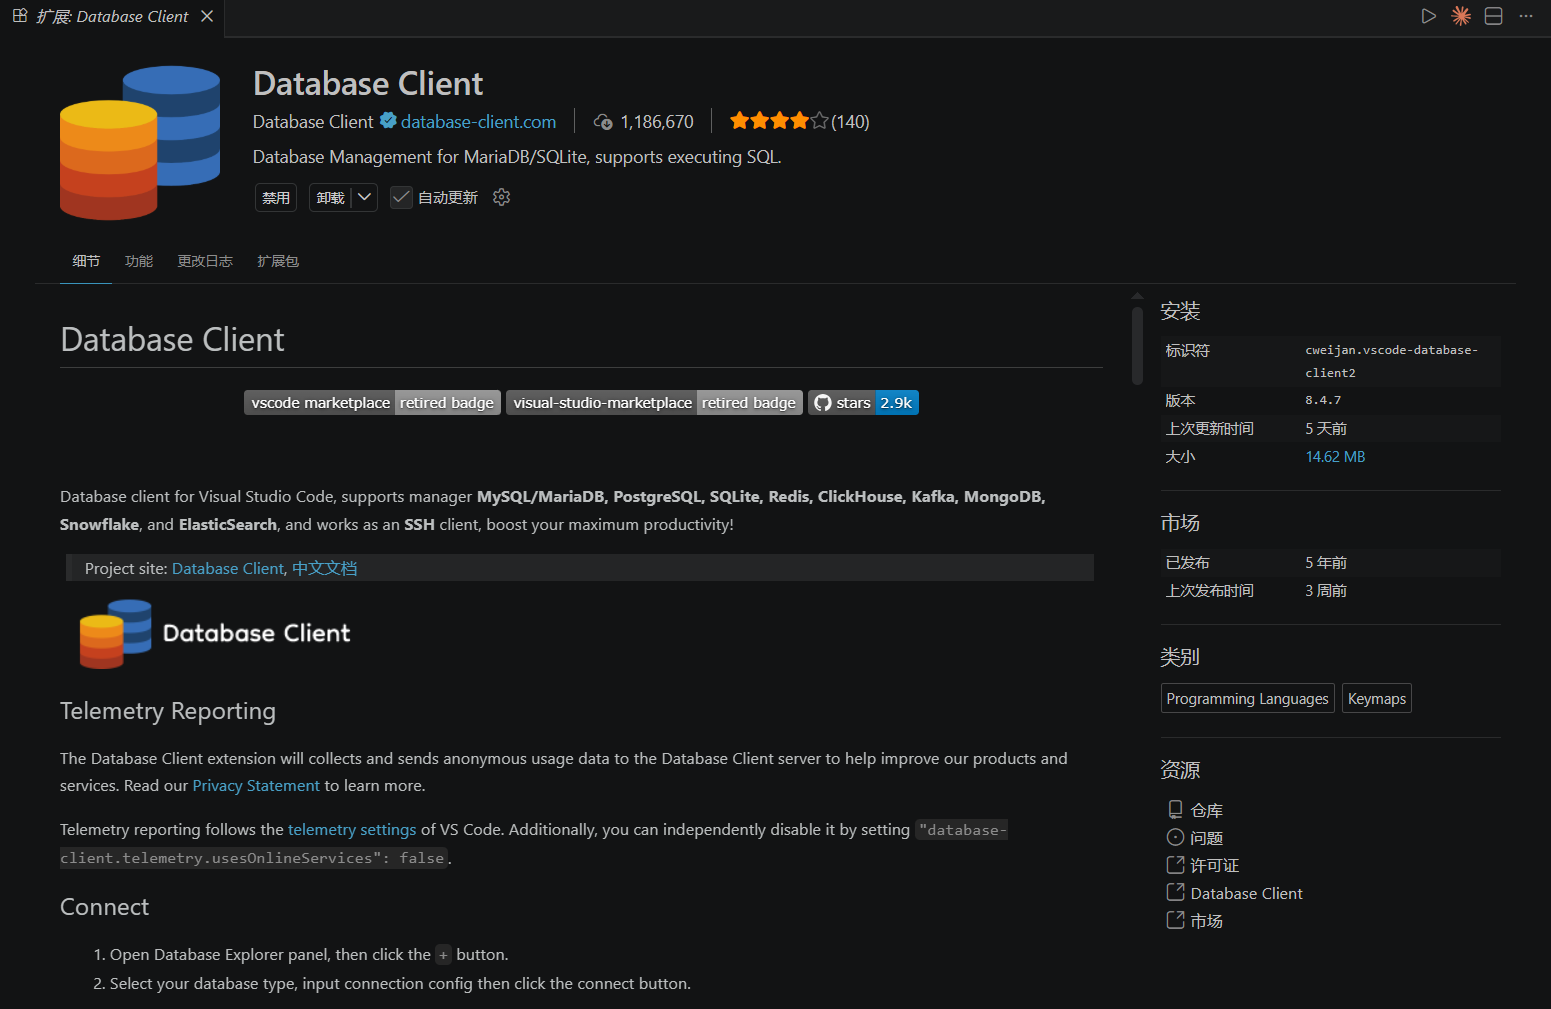Image resolution: width=1551 pixels, height=1009 pixels.
Task: Click the Disable (禁用) button
Action: [276, 198]
